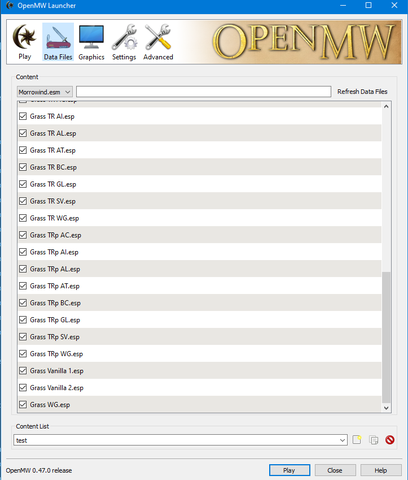Click the vertical scrollbar thumb
This screenshot has height=480, width=408.
point(386,337)
